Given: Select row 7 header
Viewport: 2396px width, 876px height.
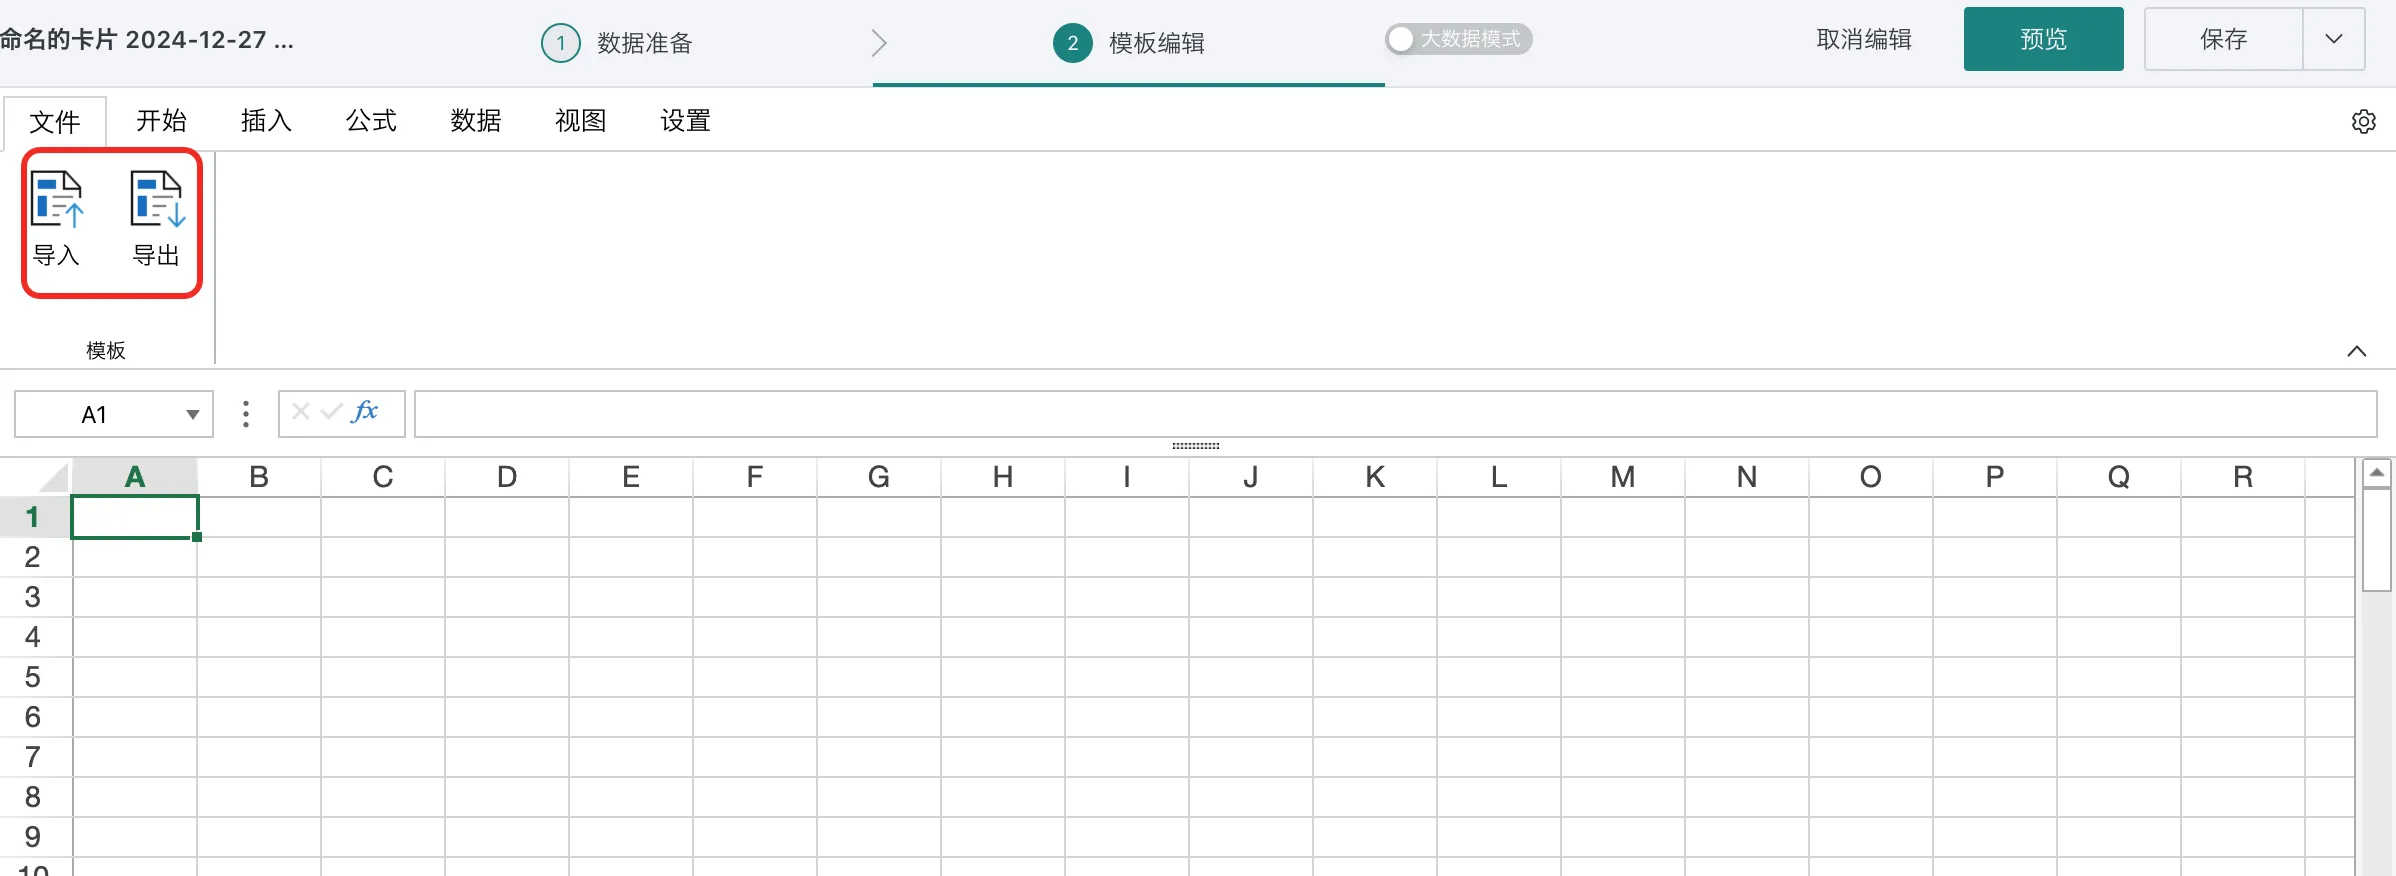Looking at the screenshot, I should [34, 757].
